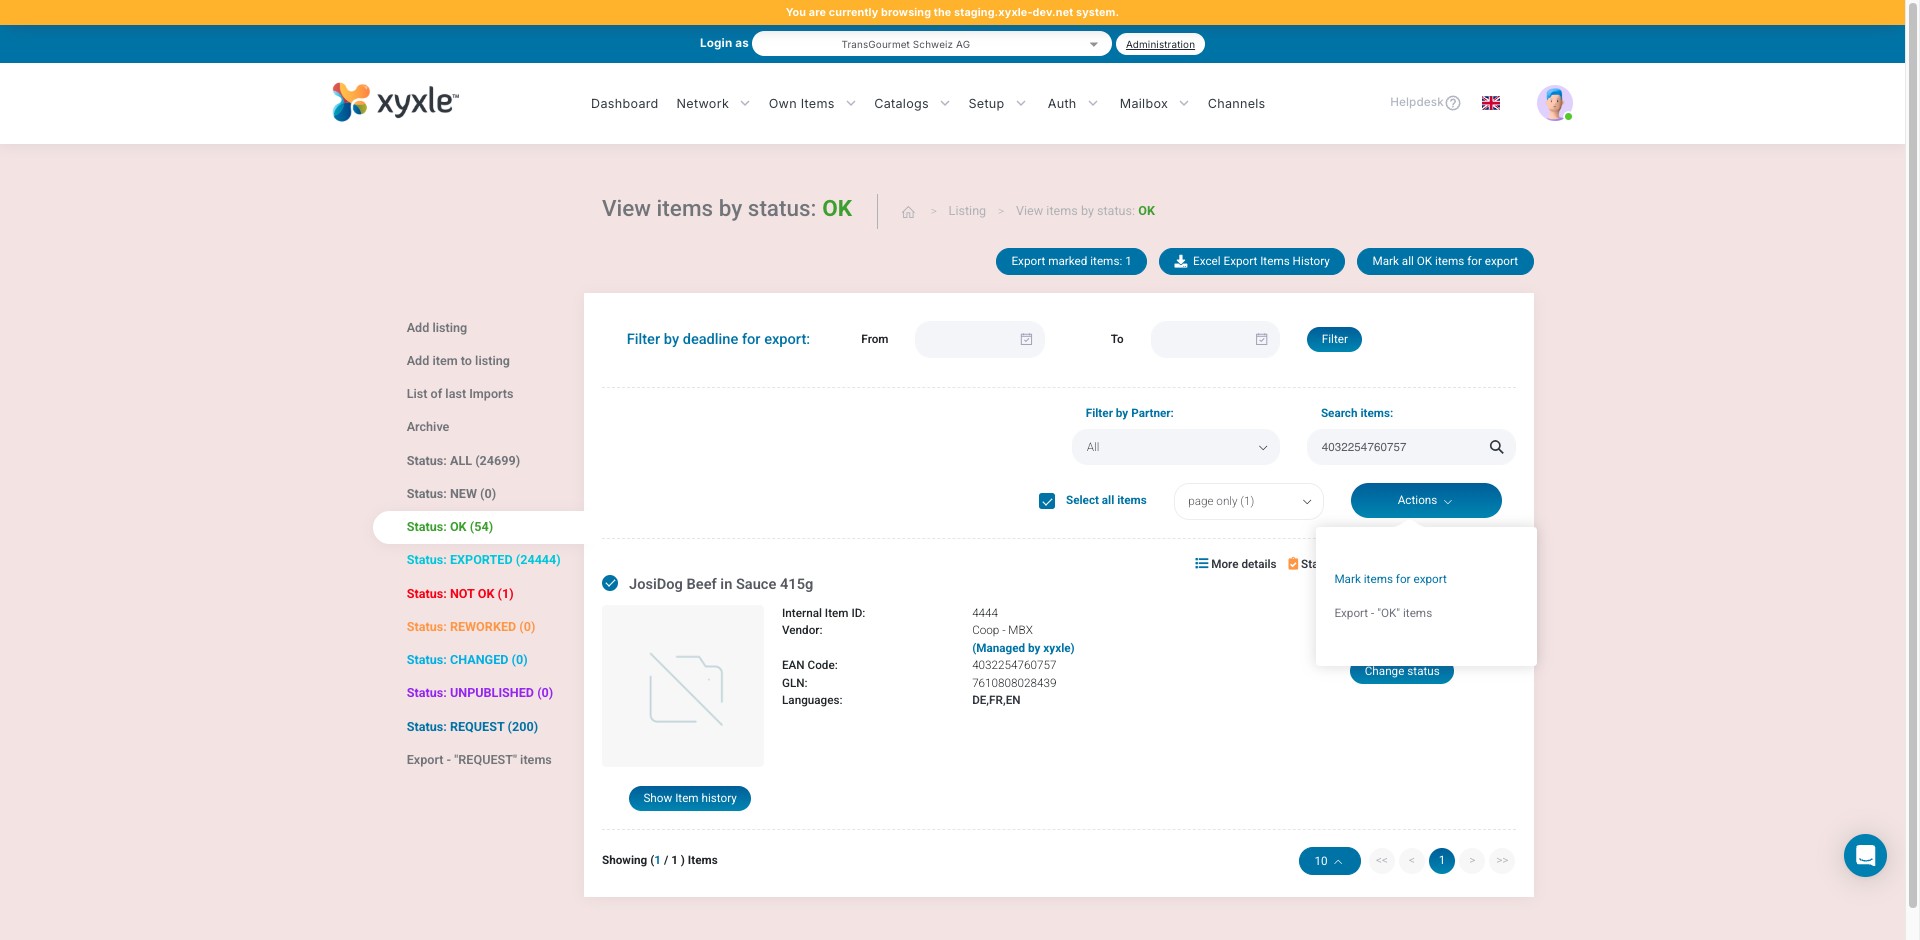Focus the From date input field
This screenshot has width=1920, height=940.
(980, 339)
